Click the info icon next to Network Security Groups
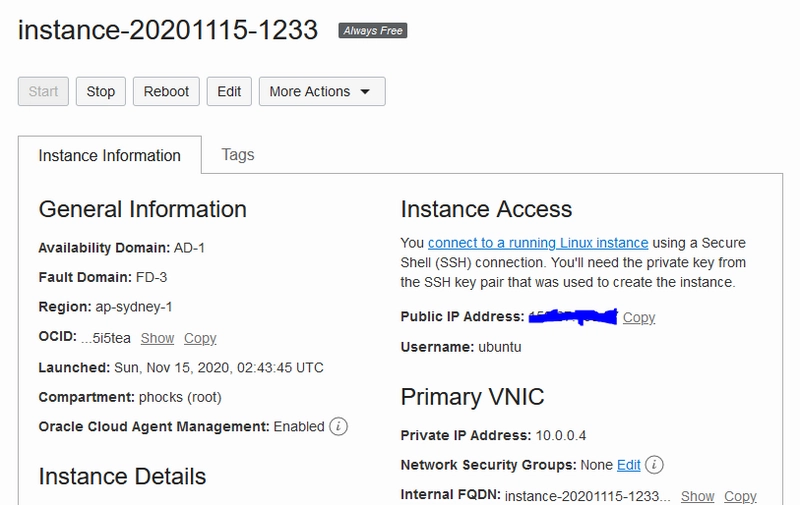Image resolution: width=800 pixels, height=505 pixels. pyautogui.click(x=655, y=465)
